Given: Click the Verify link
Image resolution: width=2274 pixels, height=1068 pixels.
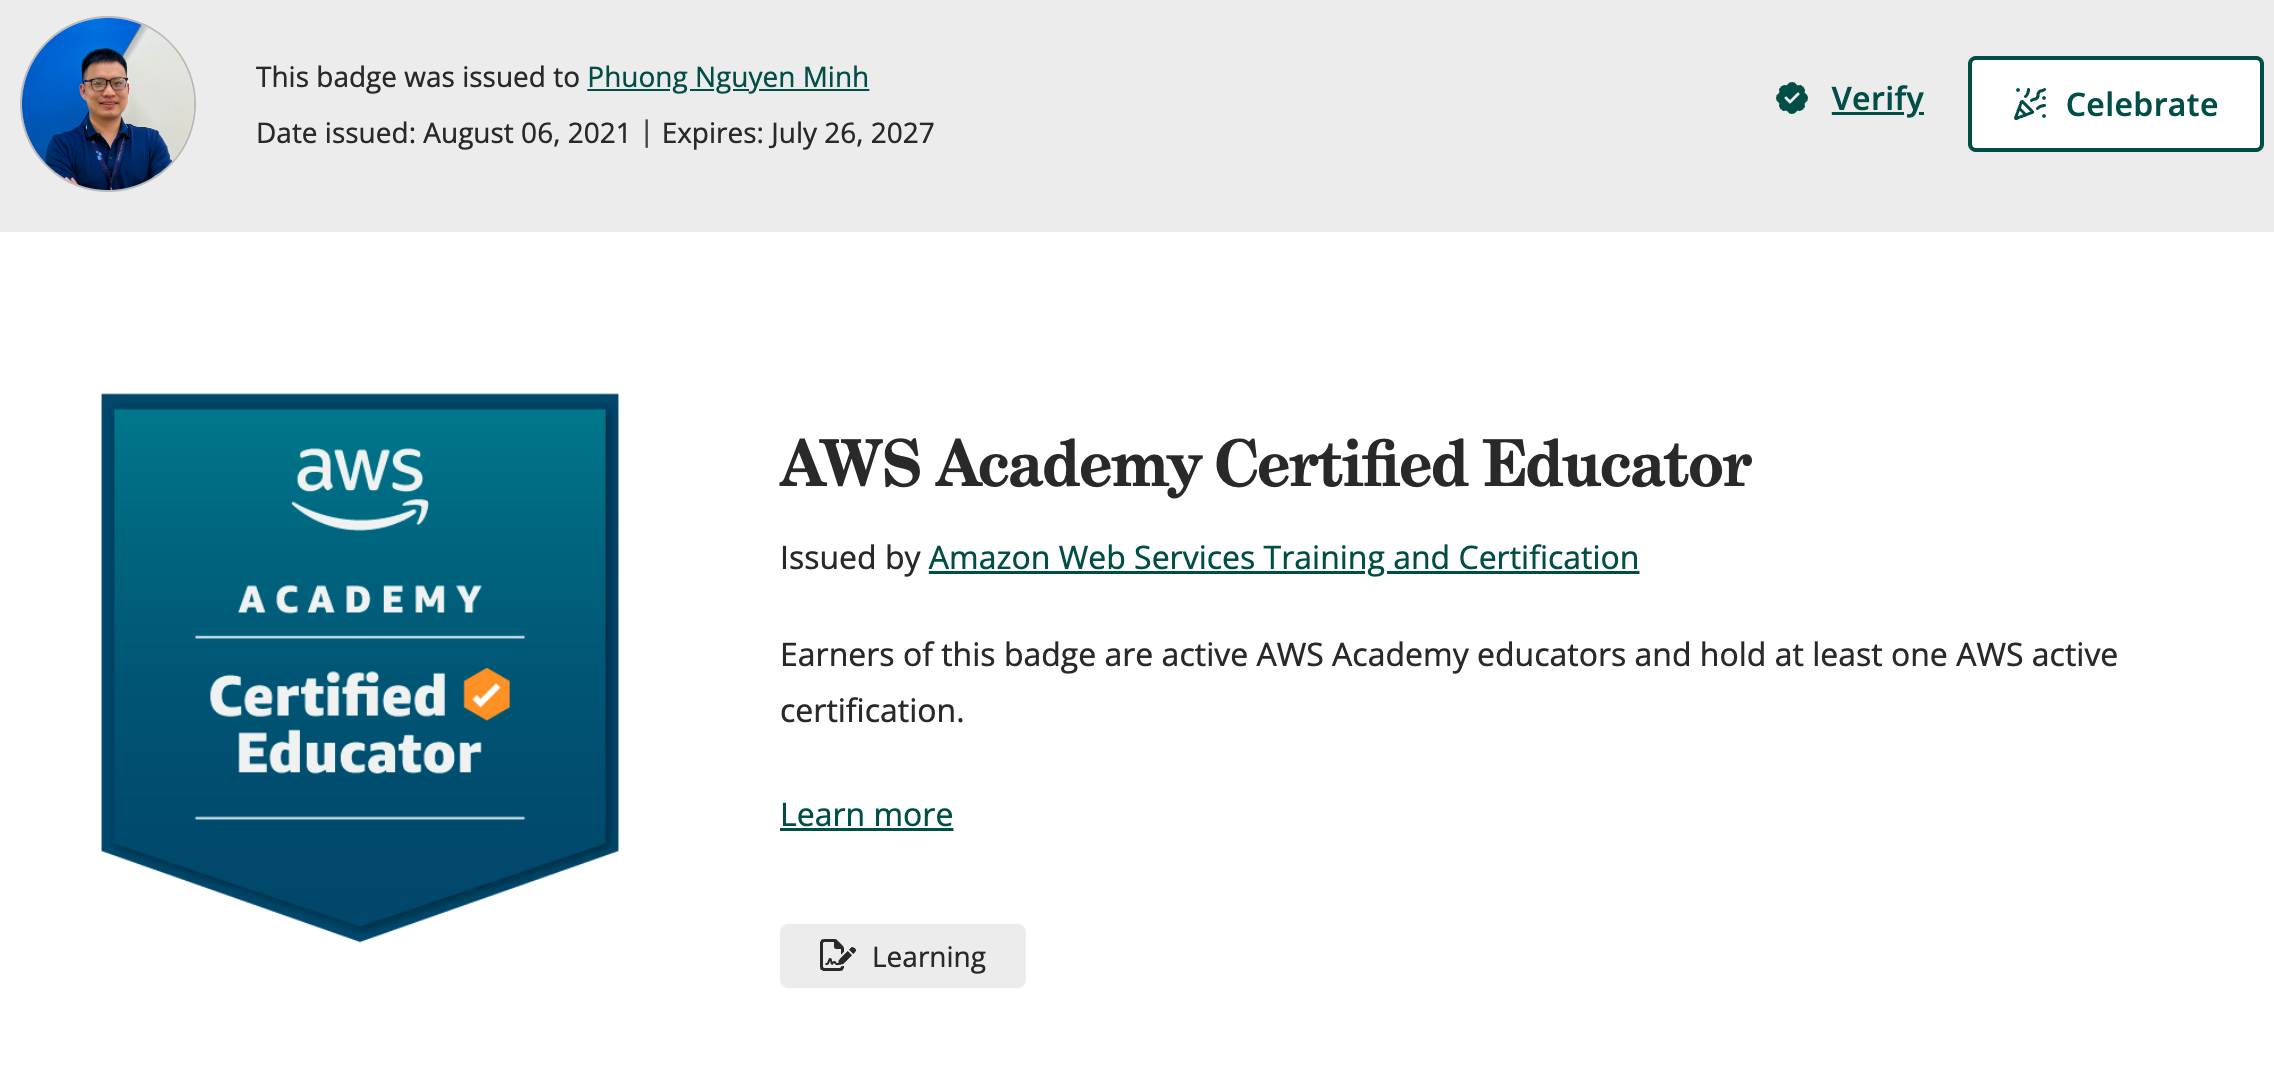Looking at the screenshot, I should tap(1877, 98).
